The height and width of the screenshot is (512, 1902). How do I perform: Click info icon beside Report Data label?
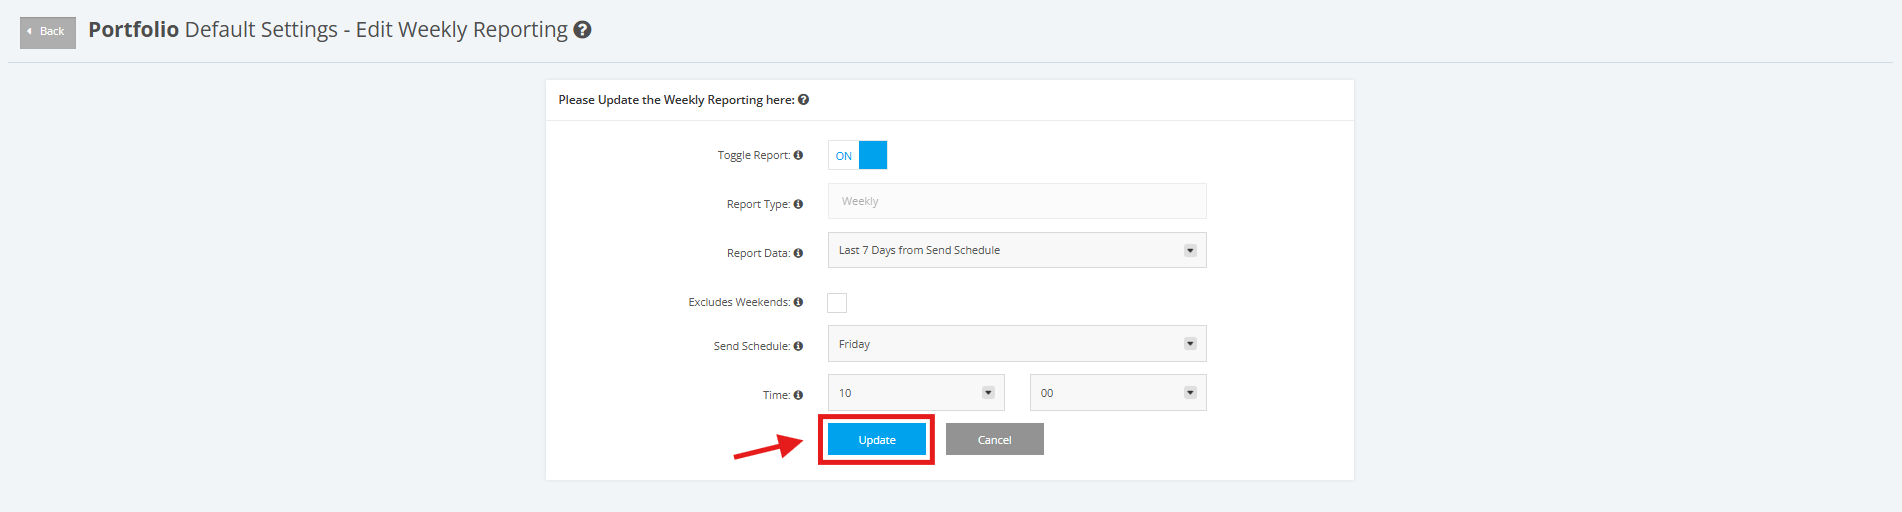[798, 253]
